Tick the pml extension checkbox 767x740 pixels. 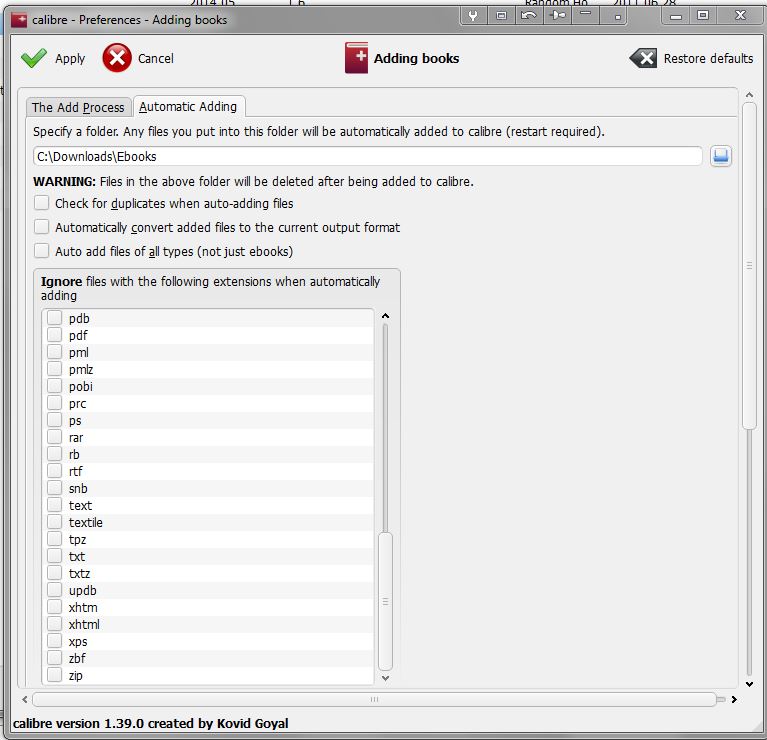pos(54,352)
